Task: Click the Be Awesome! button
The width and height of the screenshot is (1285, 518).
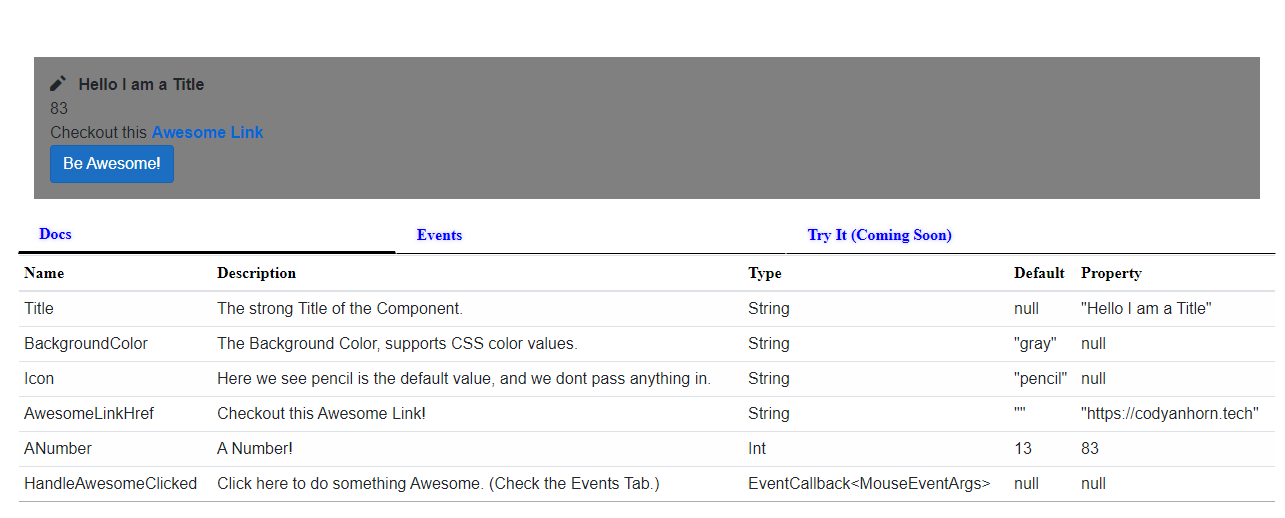Action: [112, 164]
